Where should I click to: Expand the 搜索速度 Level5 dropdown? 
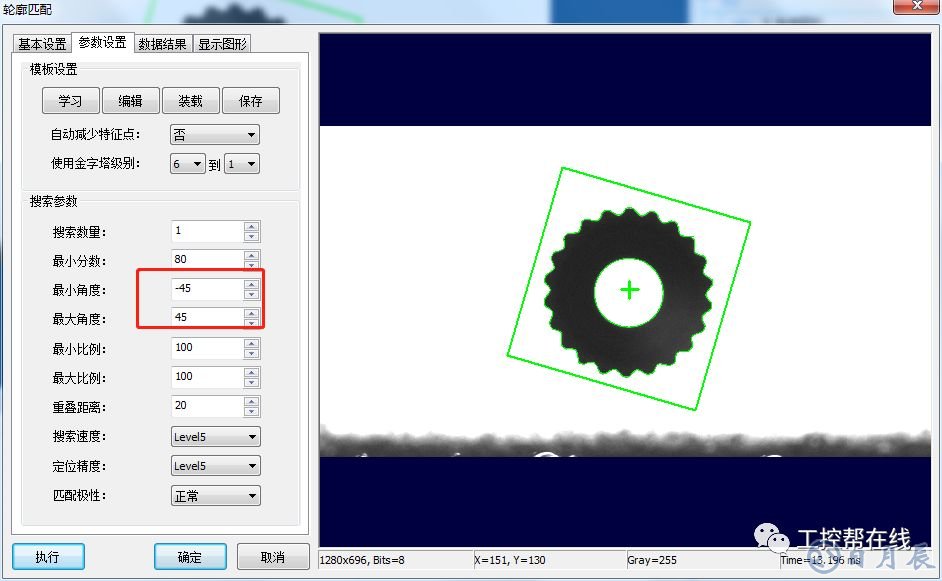point(215,437)
